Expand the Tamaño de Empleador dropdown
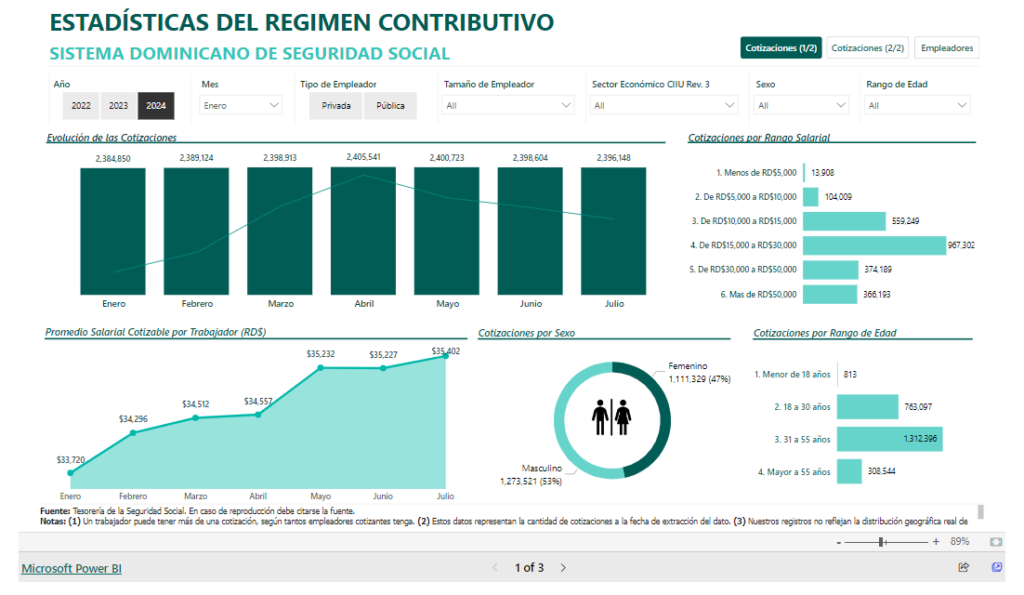 point(509,105)
